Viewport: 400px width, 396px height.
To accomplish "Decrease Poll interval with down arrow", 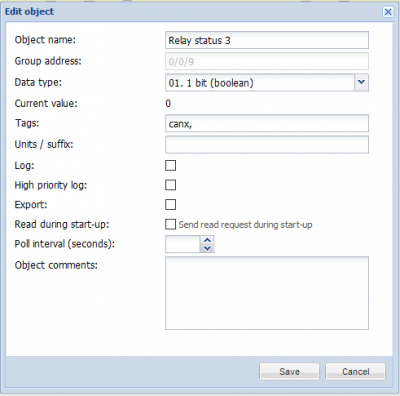I will (x=207, y=248).
